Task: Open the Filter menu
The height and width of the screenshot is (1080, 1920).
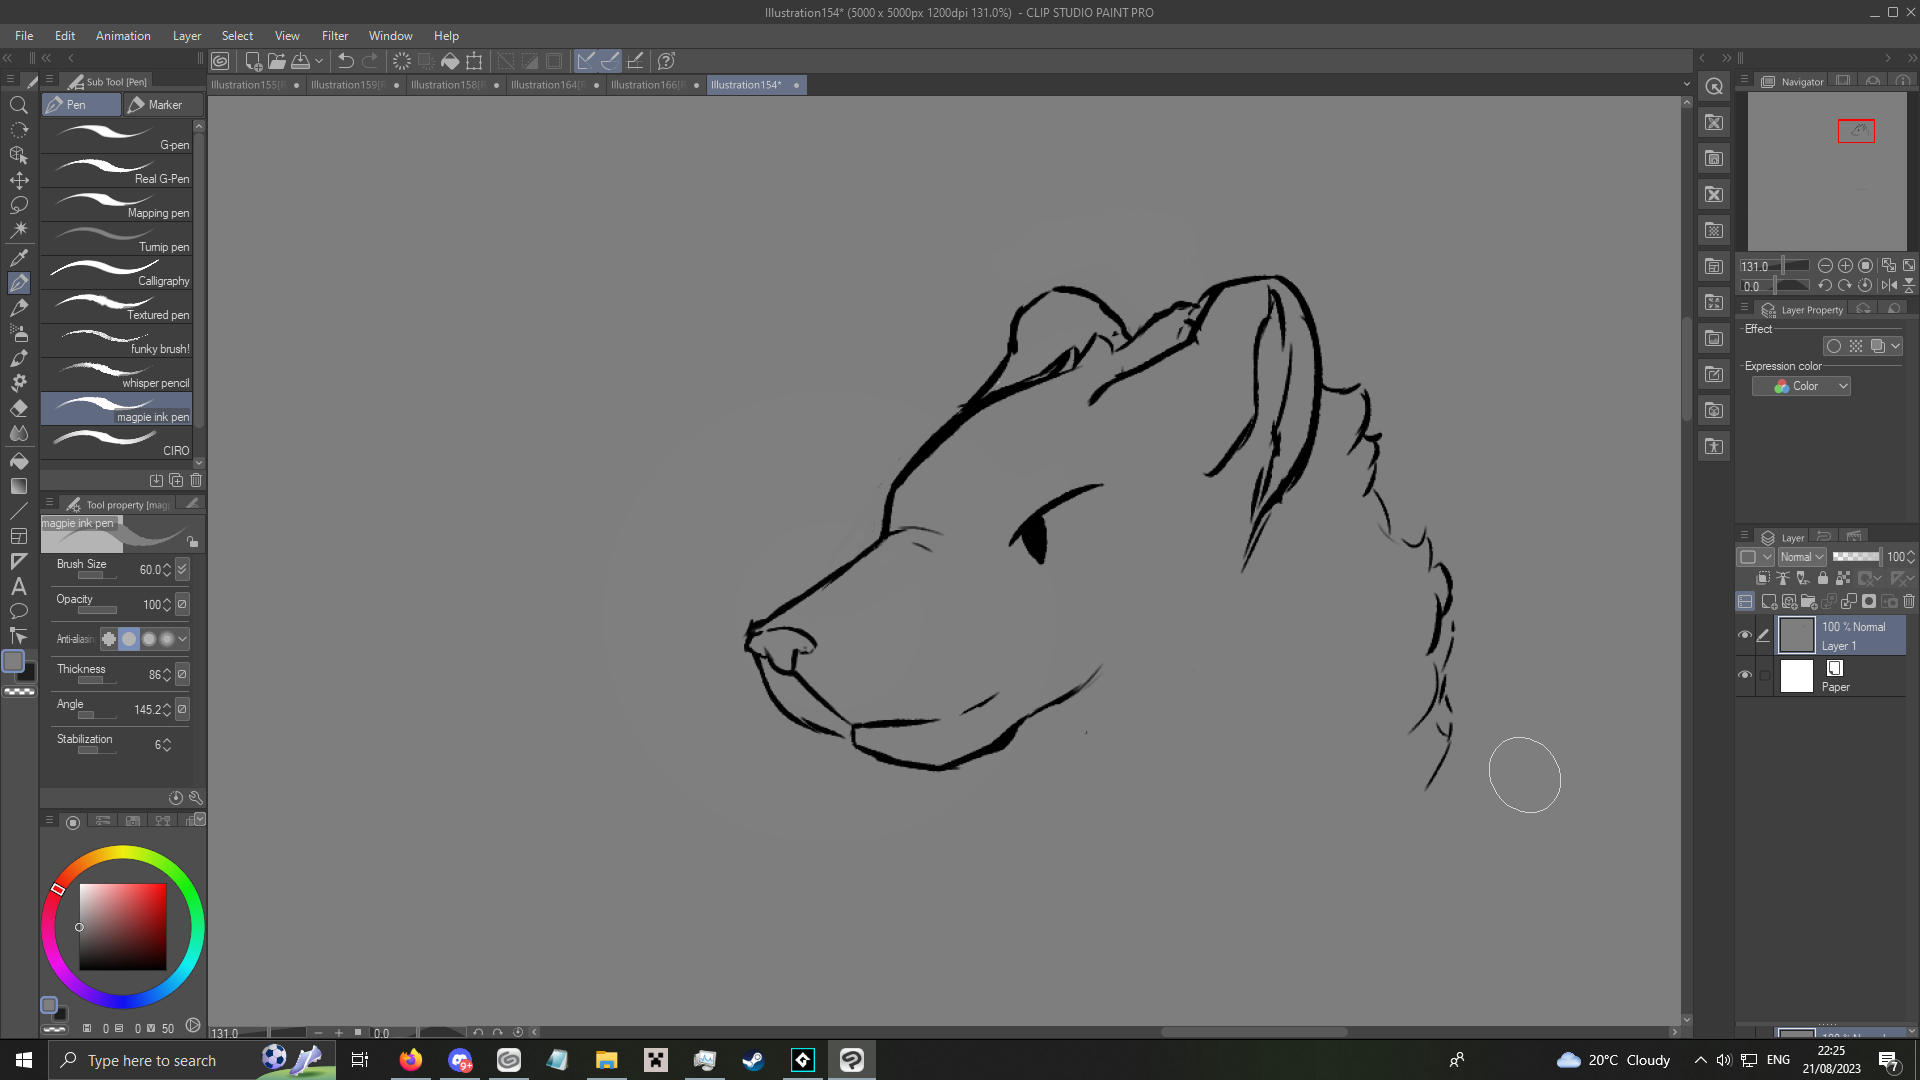Action: tap(335, 36)
